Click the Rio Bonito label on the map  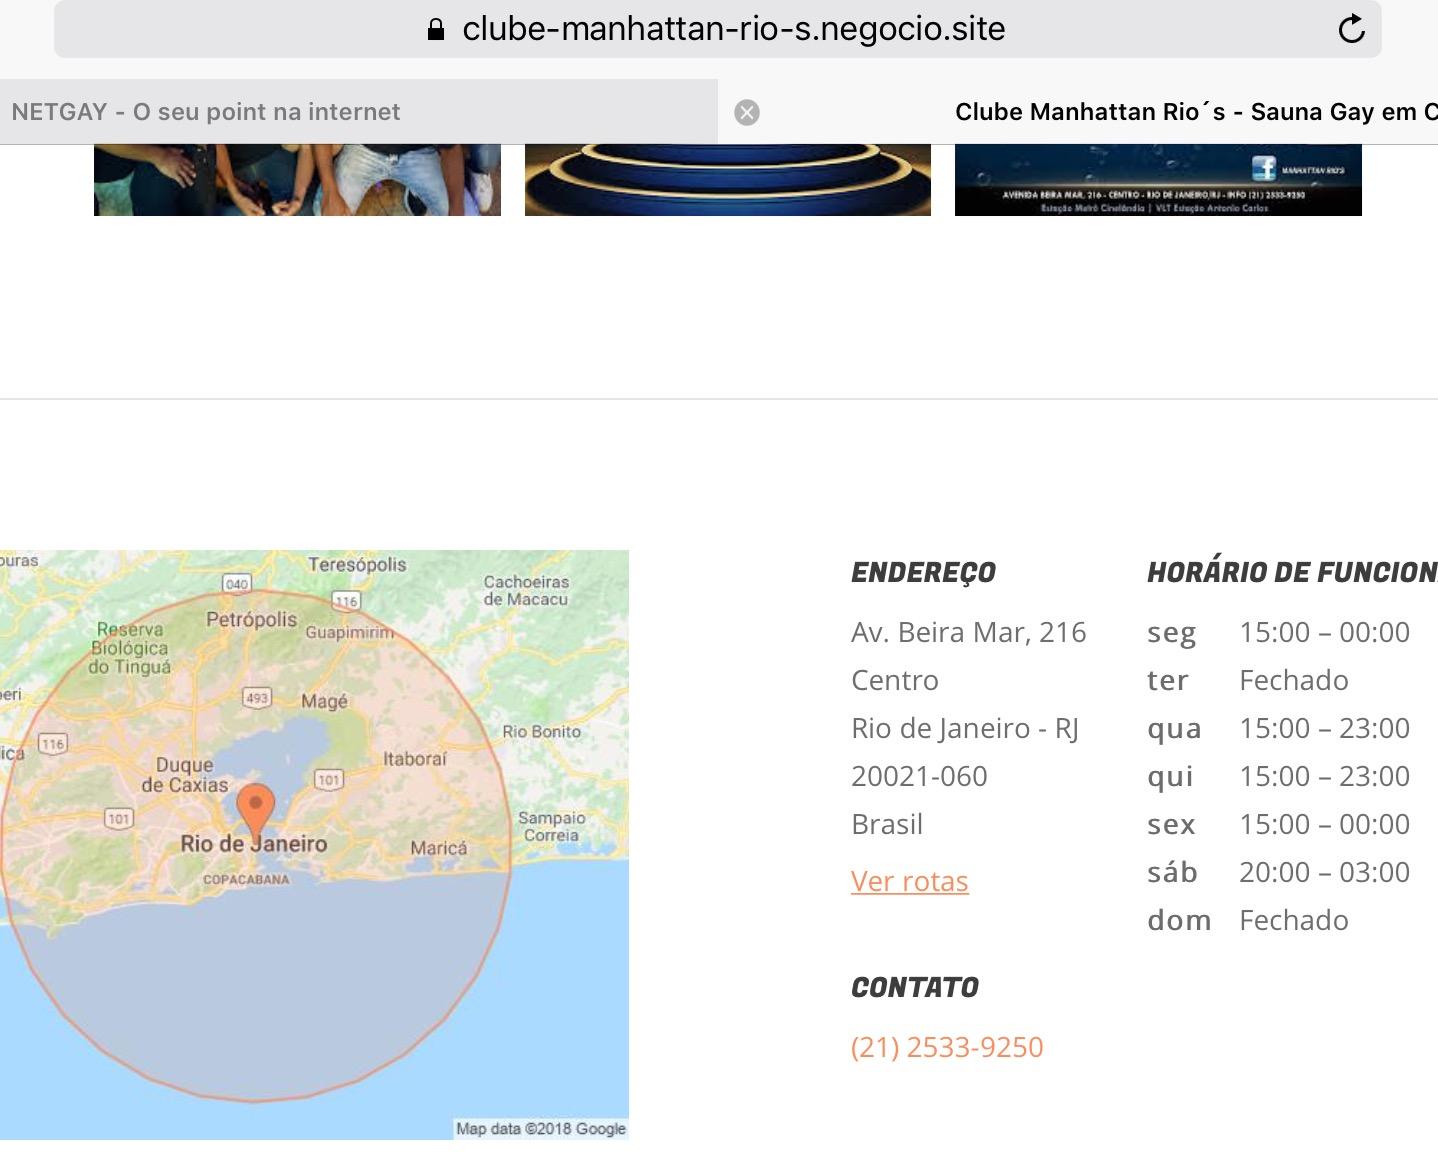coord(541,731)
